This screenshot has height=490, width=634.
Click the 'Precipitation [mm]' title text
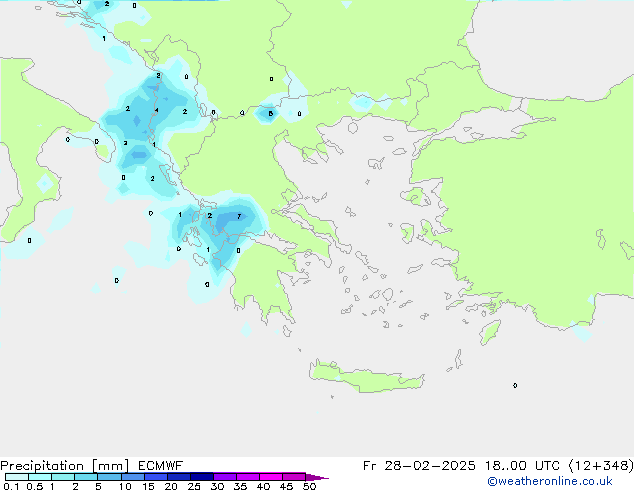click(x=64, y=466)
